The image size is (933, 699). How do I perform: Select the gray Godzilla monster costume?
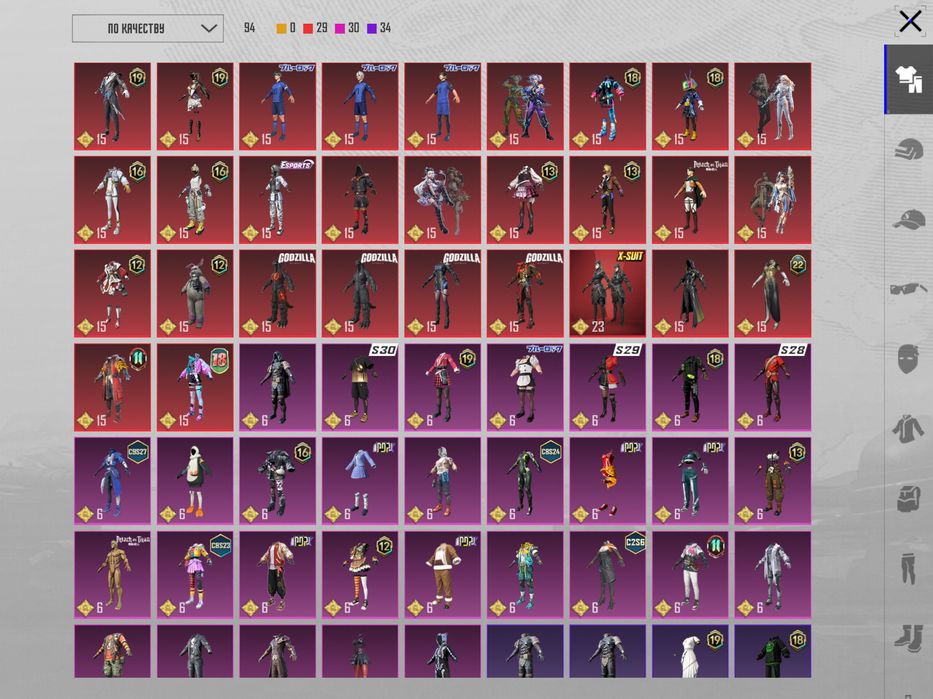[360, 293]
